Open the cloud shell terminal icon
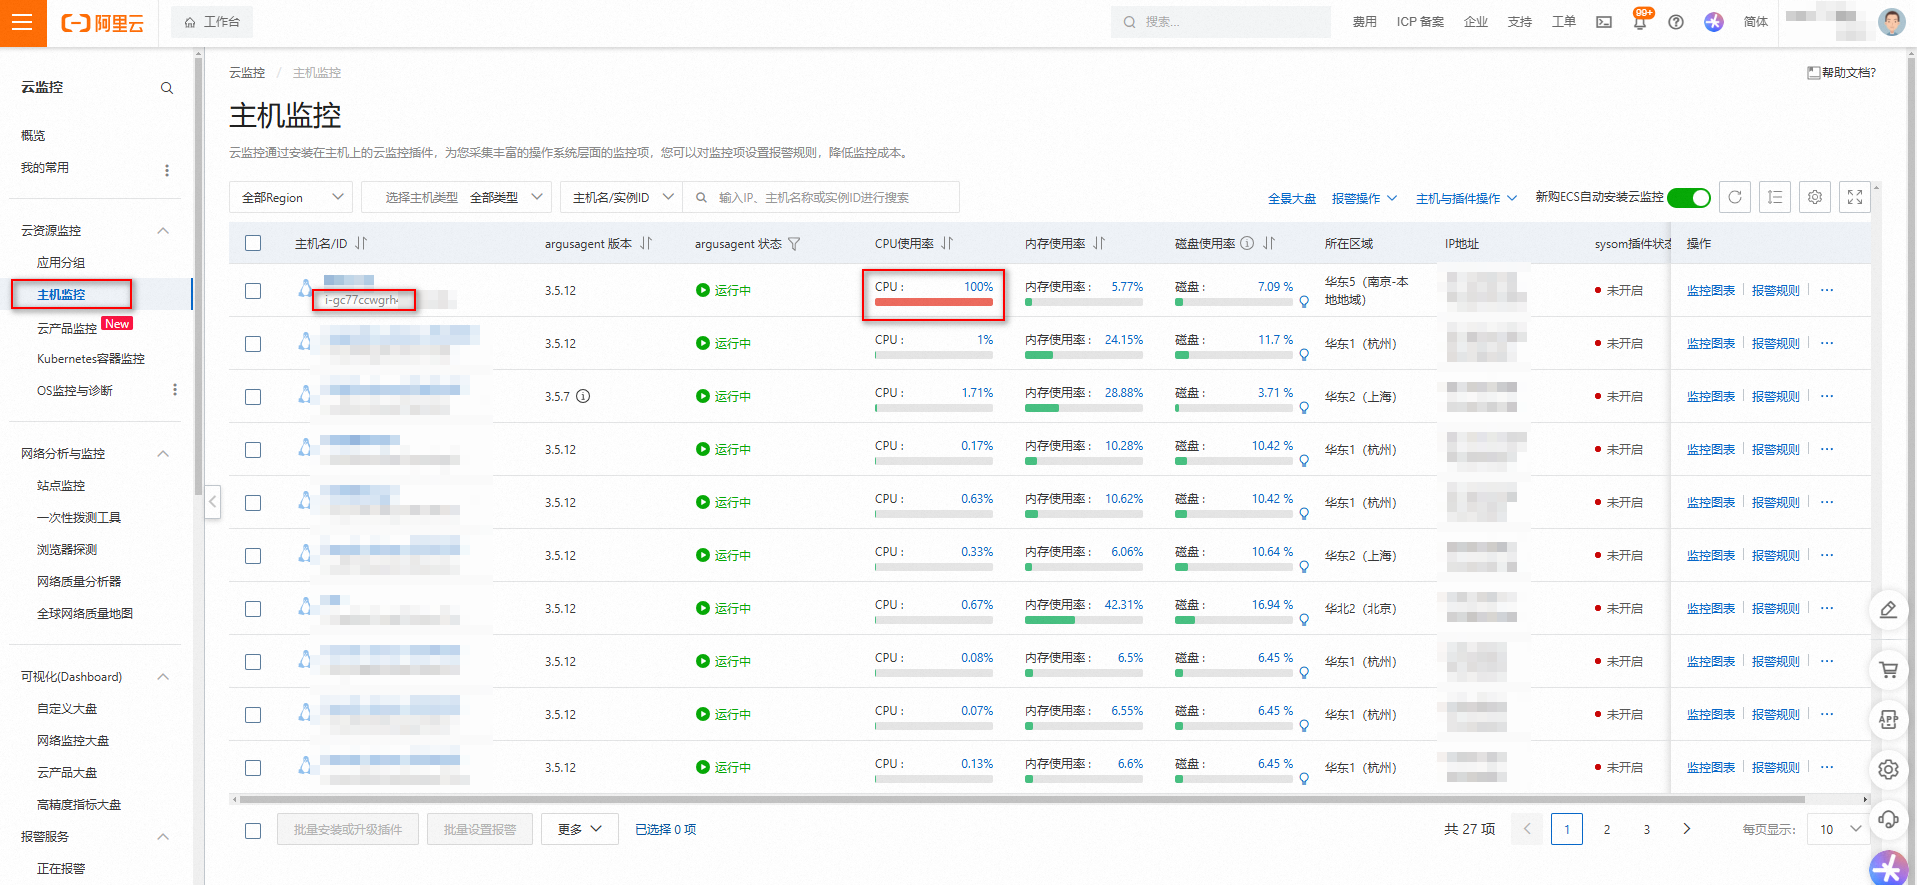The image size is (1917, 885). tap(1604, 22)
